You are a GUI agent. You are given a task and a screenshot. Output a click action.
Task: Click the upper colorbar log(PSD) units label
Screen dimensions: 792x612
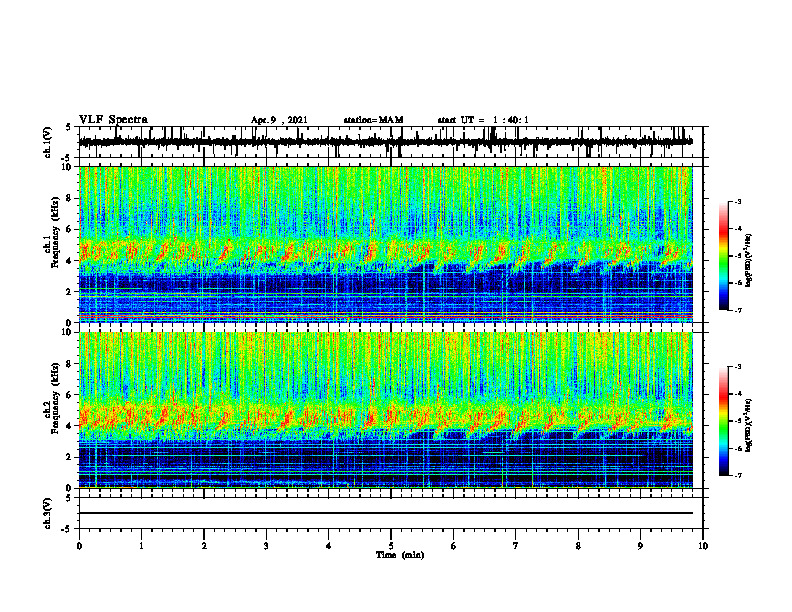click(750, 261)
